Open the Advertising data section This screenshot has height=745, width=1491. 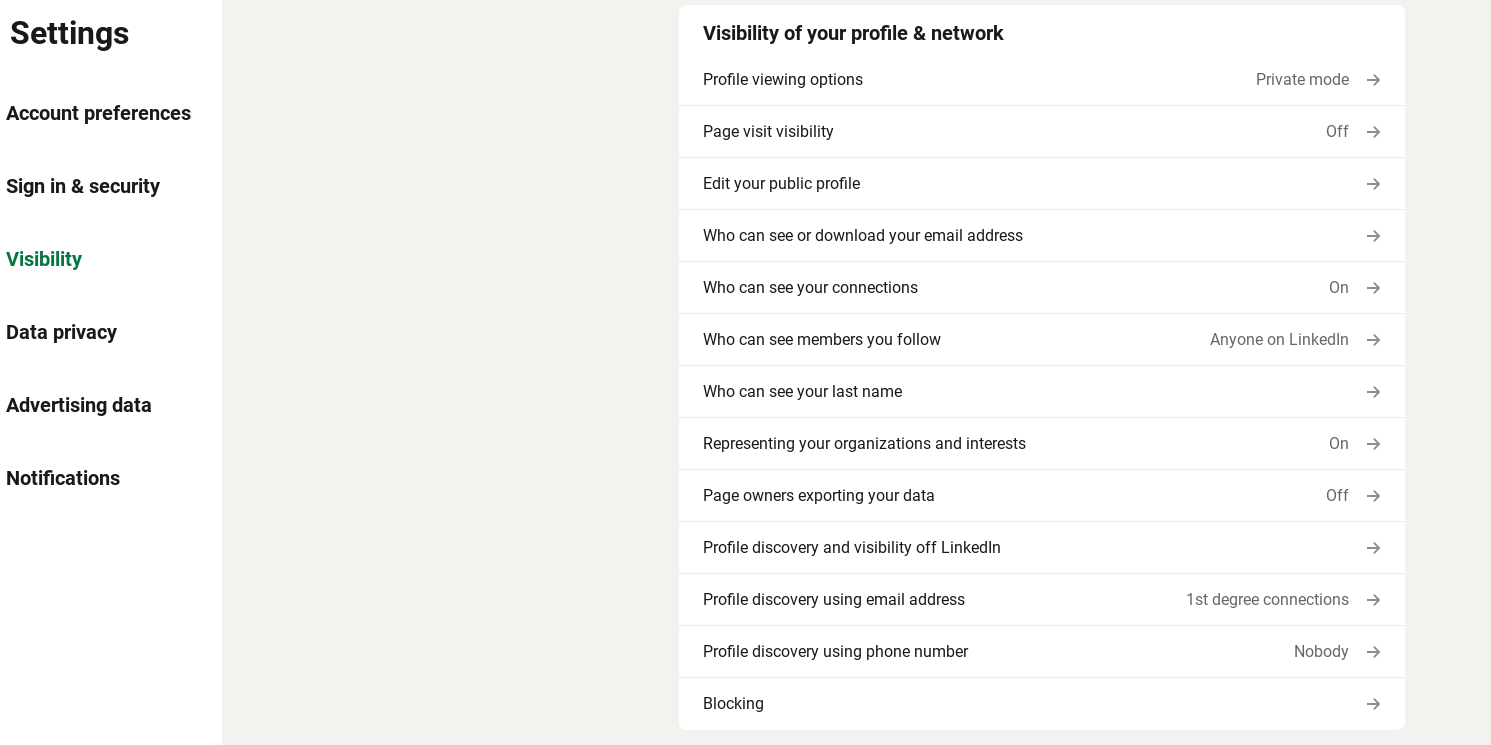coord(79,405)
